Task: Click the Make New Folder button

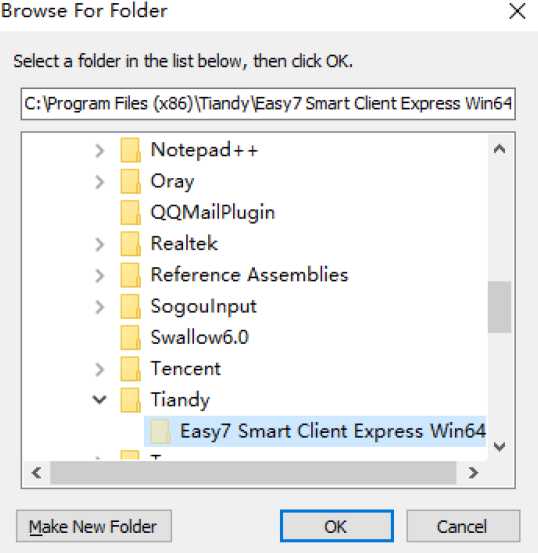Action: click(94, 526)
